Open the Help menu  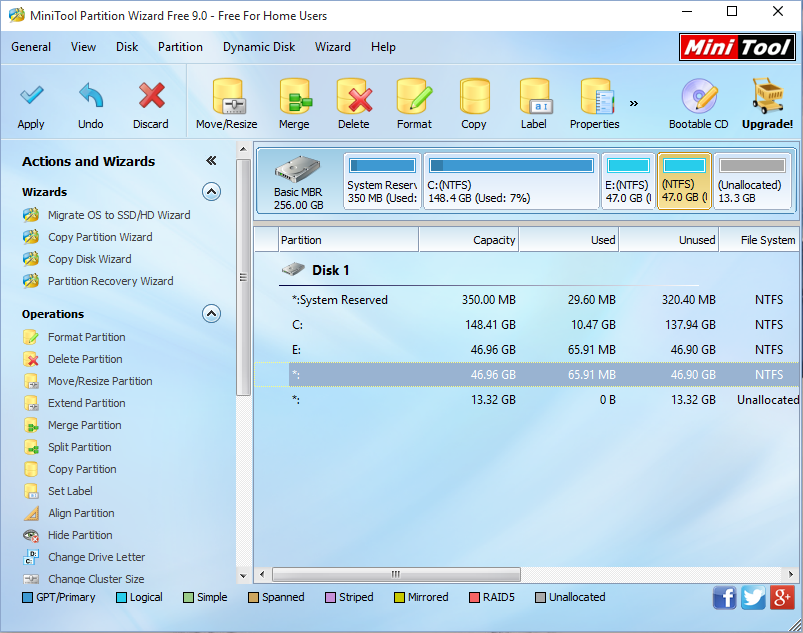[383, 47]
